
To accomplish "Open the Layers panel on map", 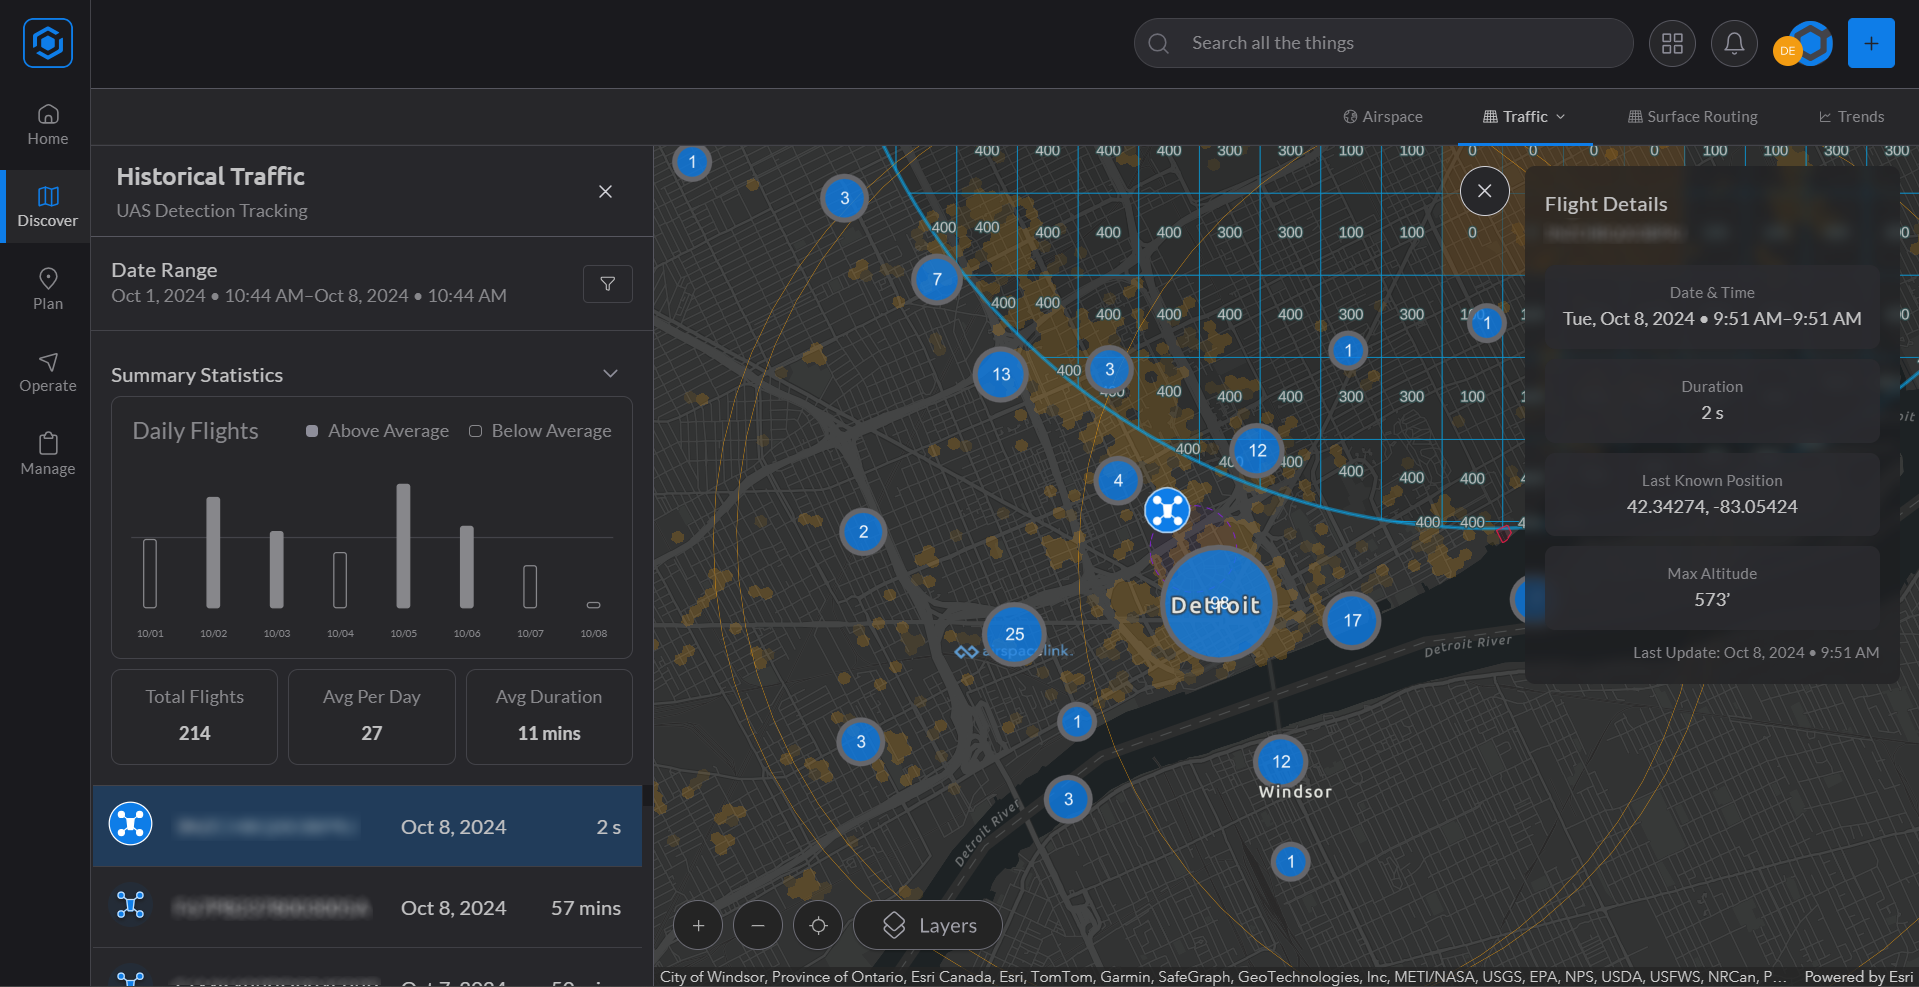I will click(929, 926).
